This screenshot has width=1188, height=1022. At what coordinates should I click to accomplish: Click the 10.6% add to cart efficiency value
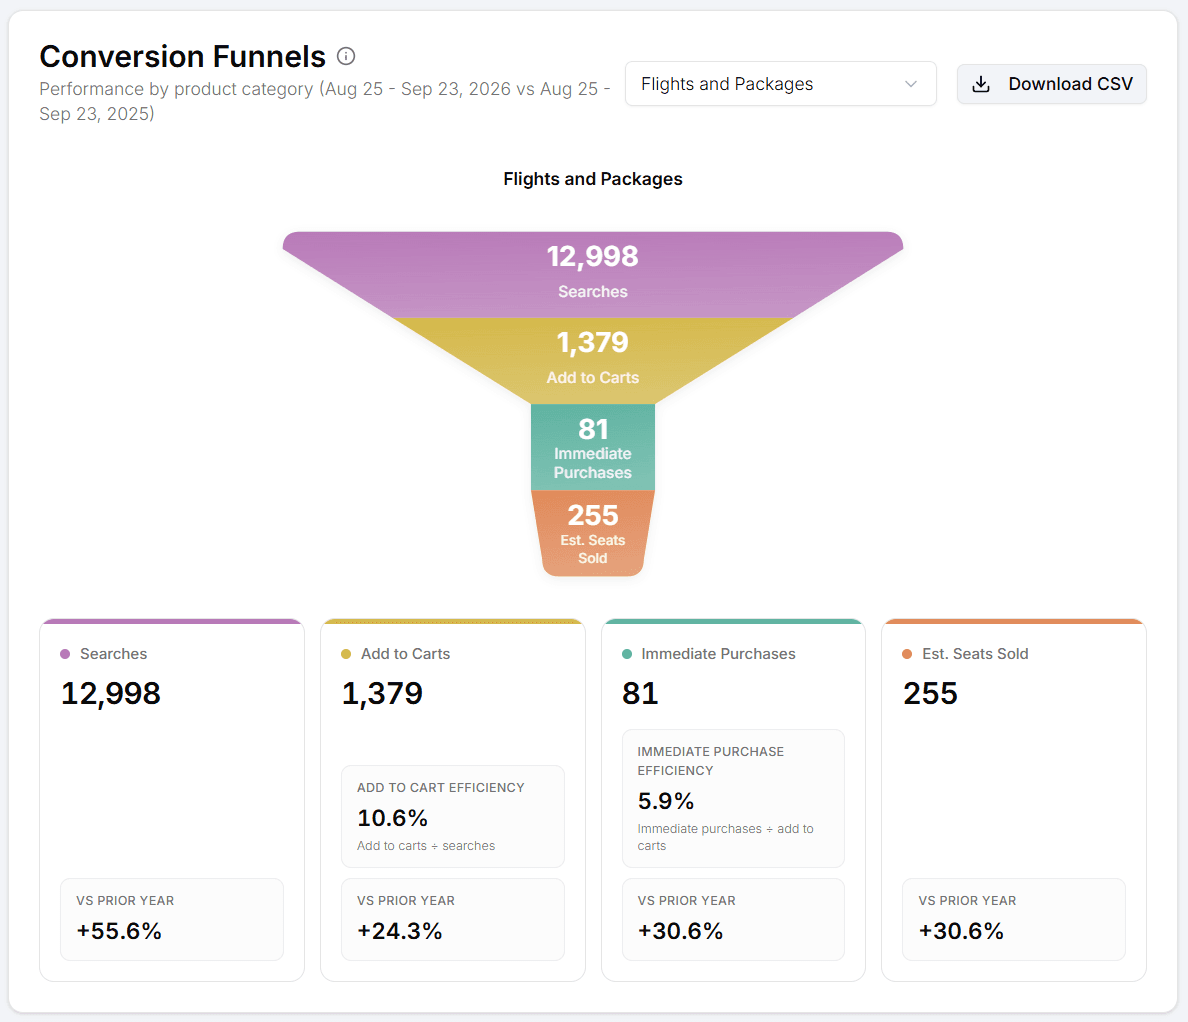392,818
